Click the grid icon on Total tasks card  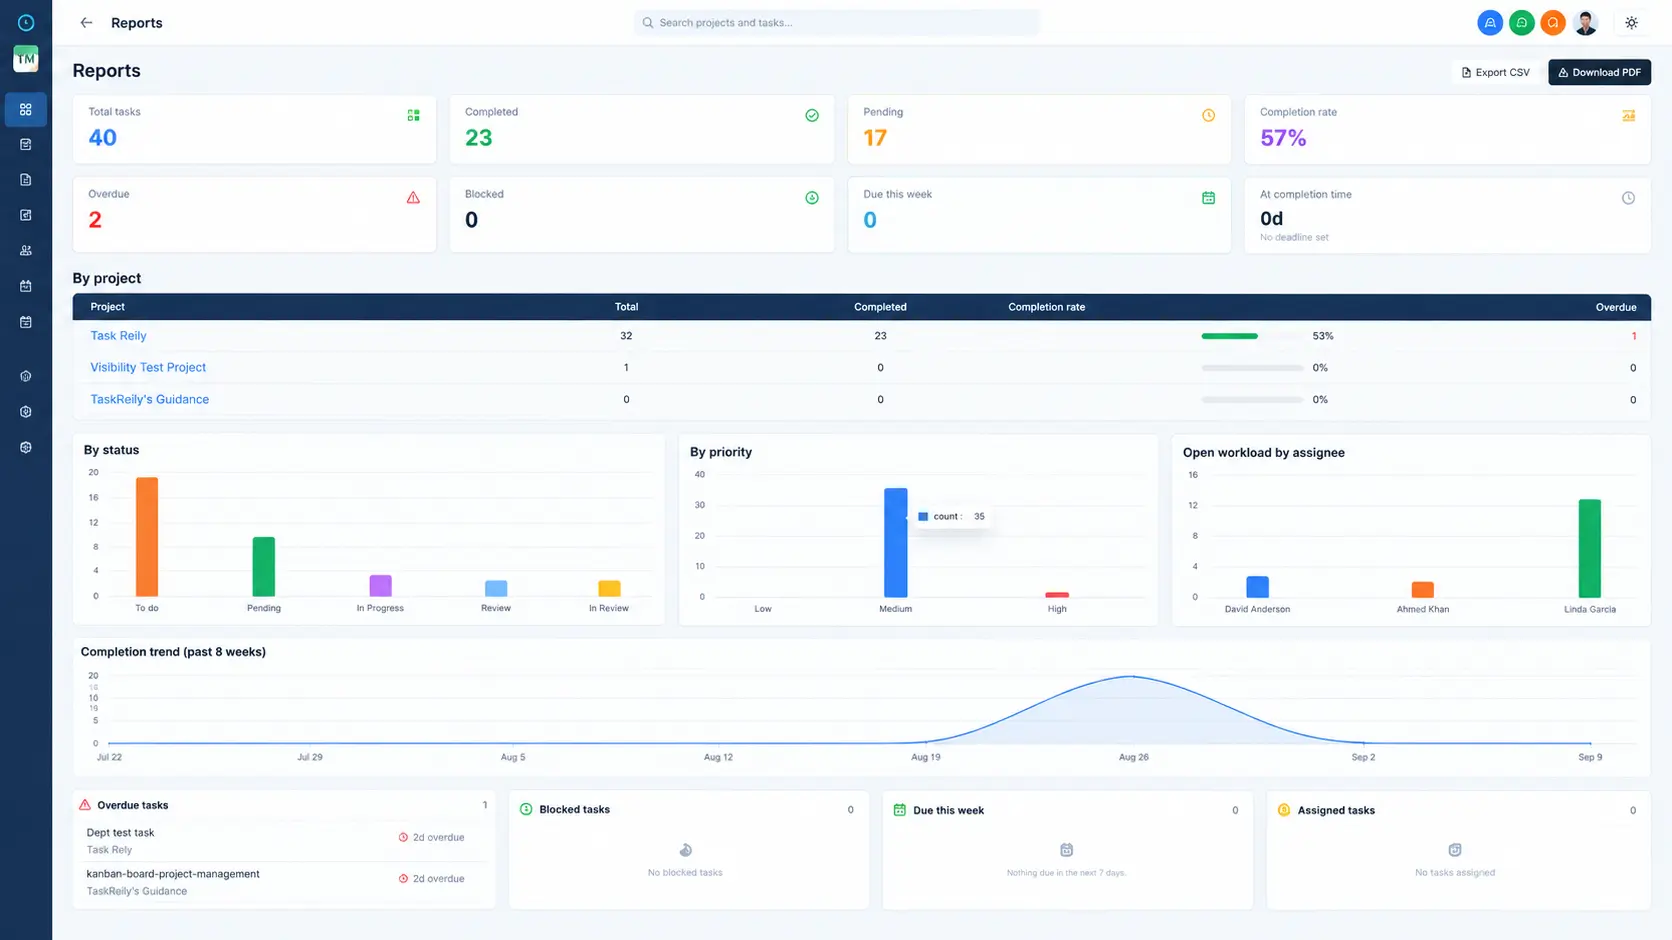pos(413,116)
